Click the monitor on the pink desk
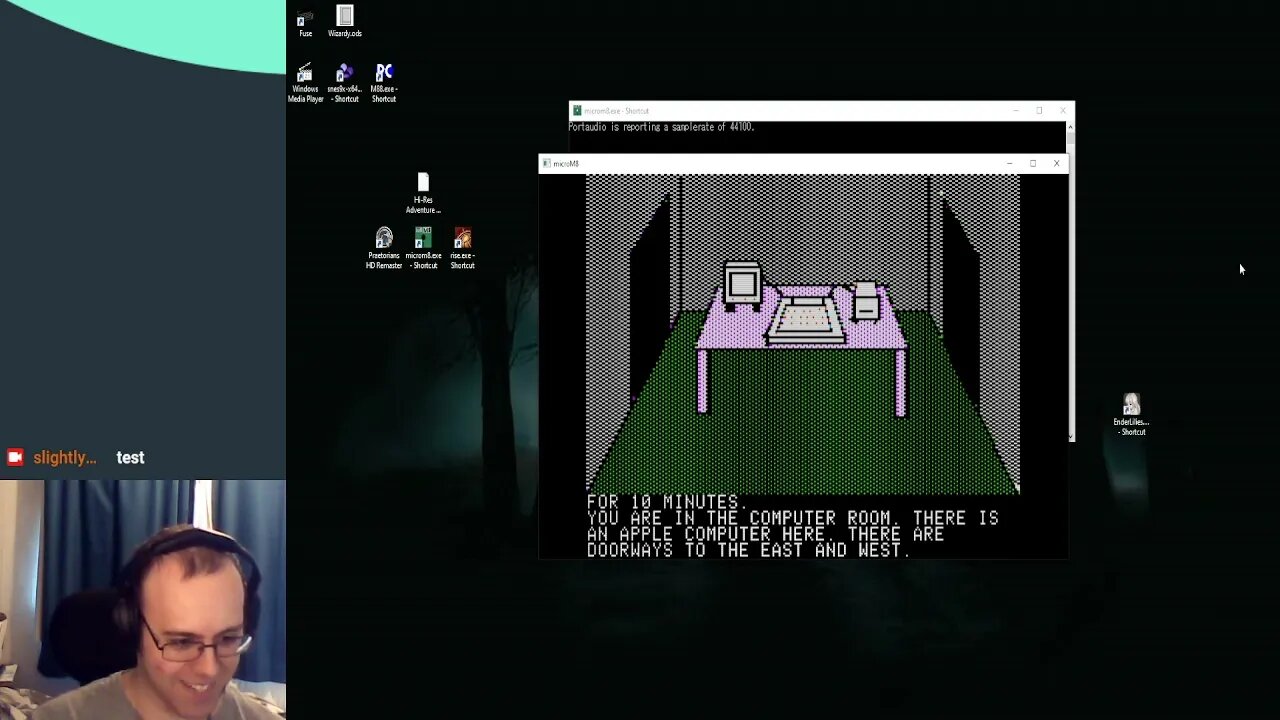1280x720 pixels. coord(742,284)
